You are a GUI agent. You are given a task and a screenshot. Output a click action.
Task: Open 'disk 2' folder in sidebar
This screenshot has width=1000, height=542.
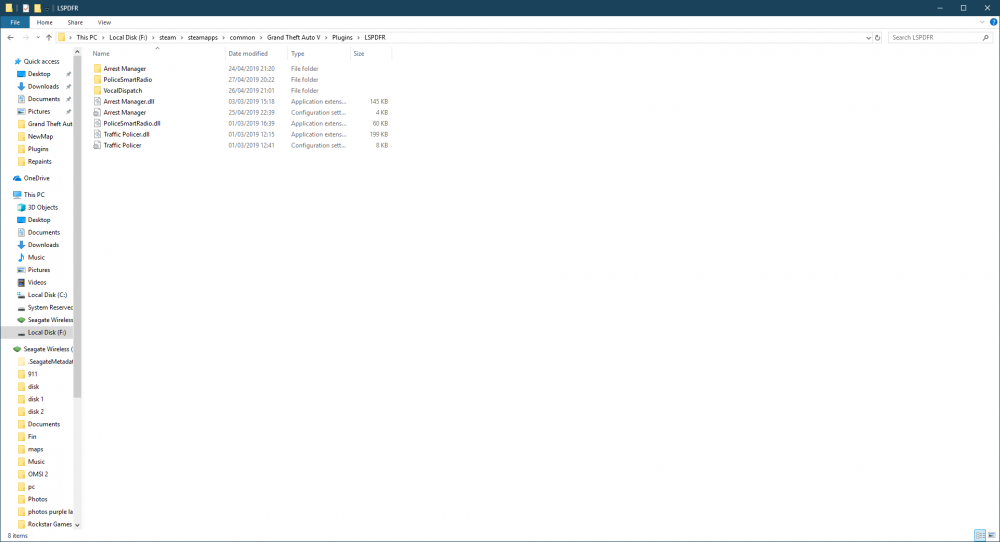[x=36, y=412]
